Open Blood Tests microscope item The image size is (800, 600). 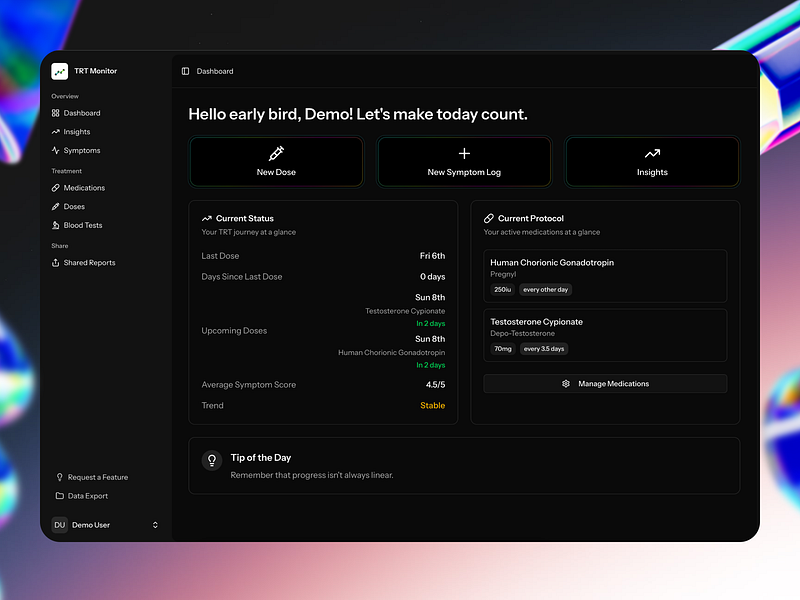[x=77, y=225]
